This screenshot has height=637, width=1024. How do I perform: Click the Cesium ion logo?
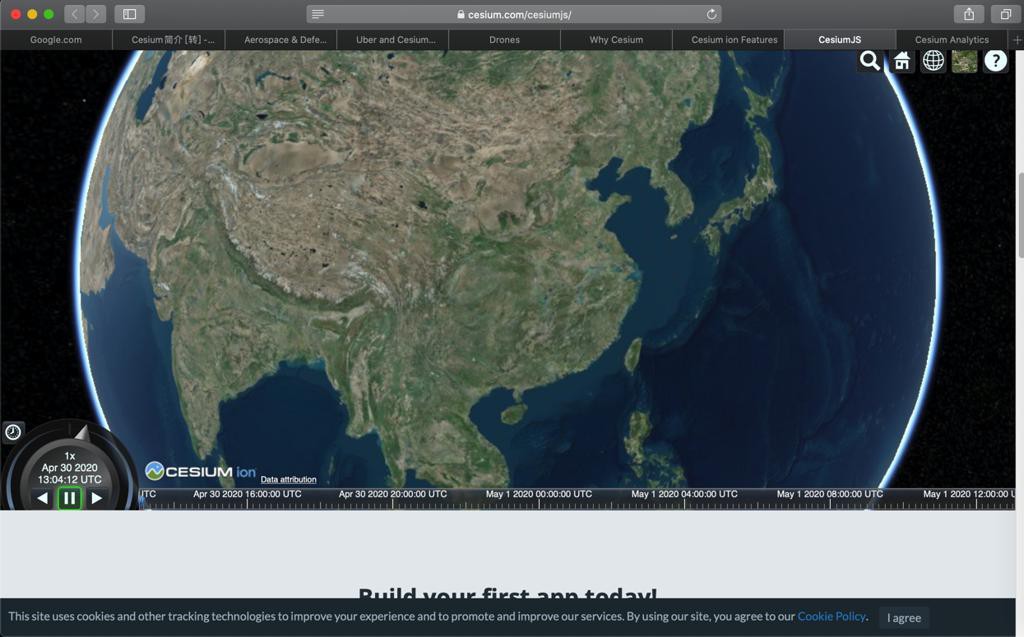[x=200, y=471]
